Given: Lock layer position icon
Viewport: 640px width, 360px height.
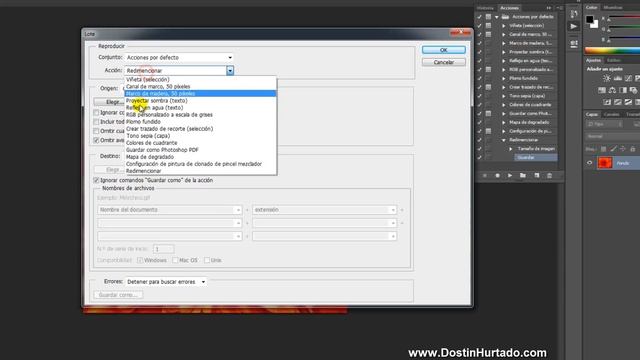Looking at the screenshot, I should [x=623, y=149].
